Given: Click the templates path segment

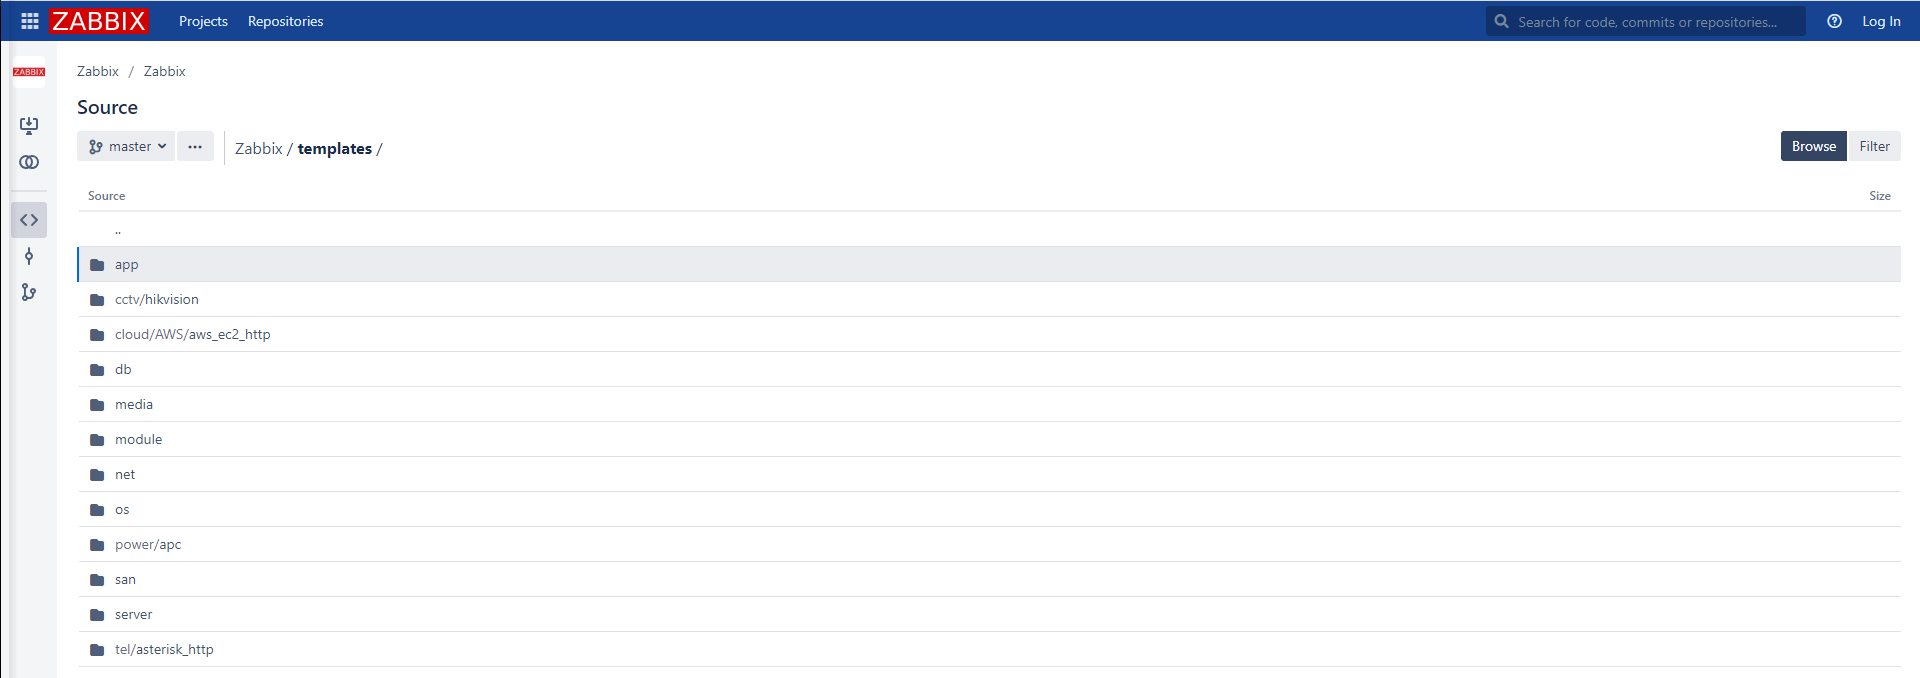Looking at the screenshot, I should coord(335,148).
